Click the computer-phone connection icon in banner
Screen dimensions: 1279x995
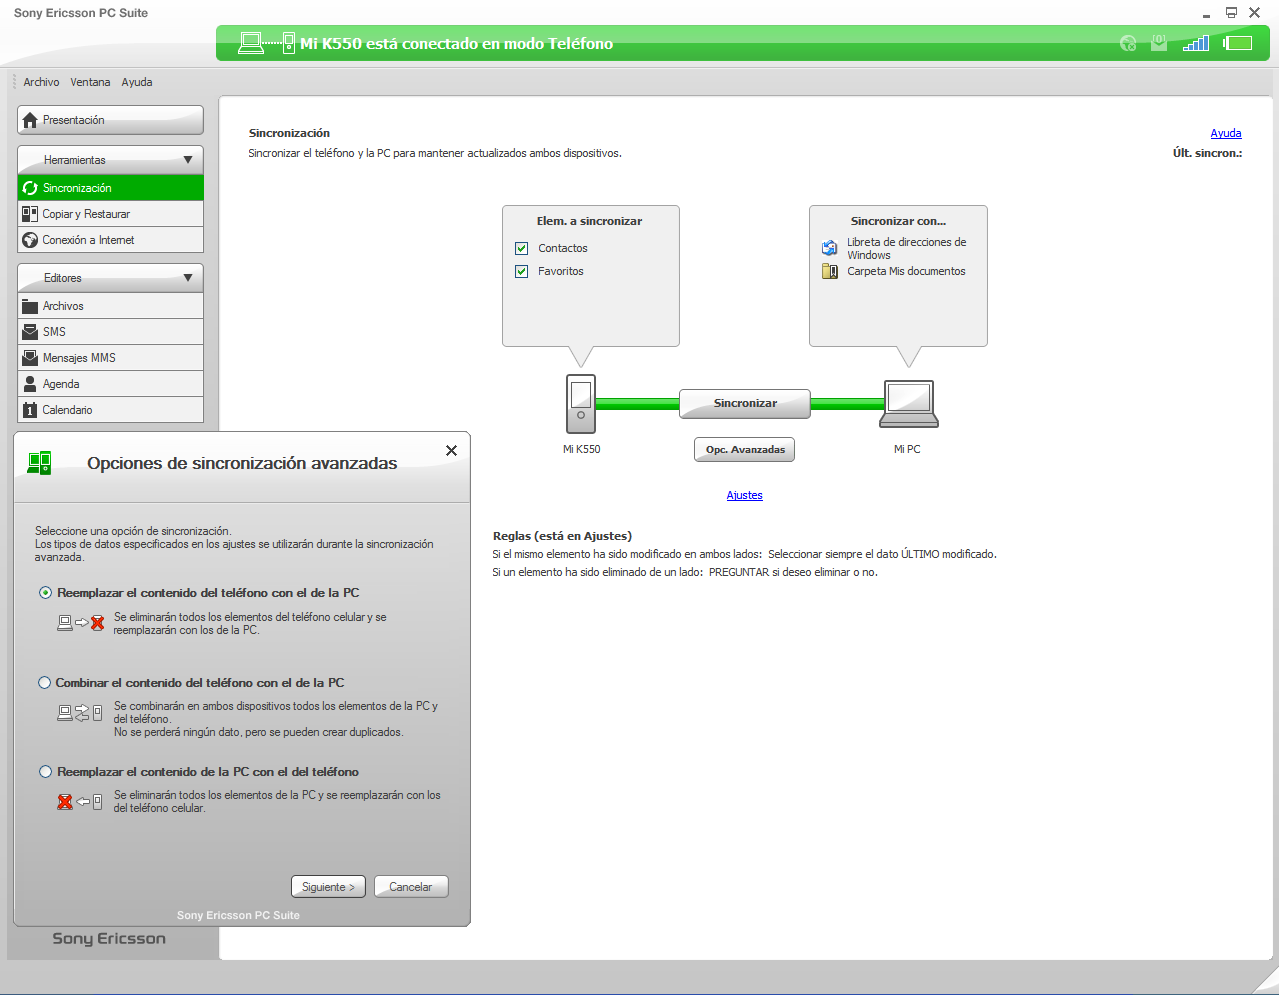(266, 43)
